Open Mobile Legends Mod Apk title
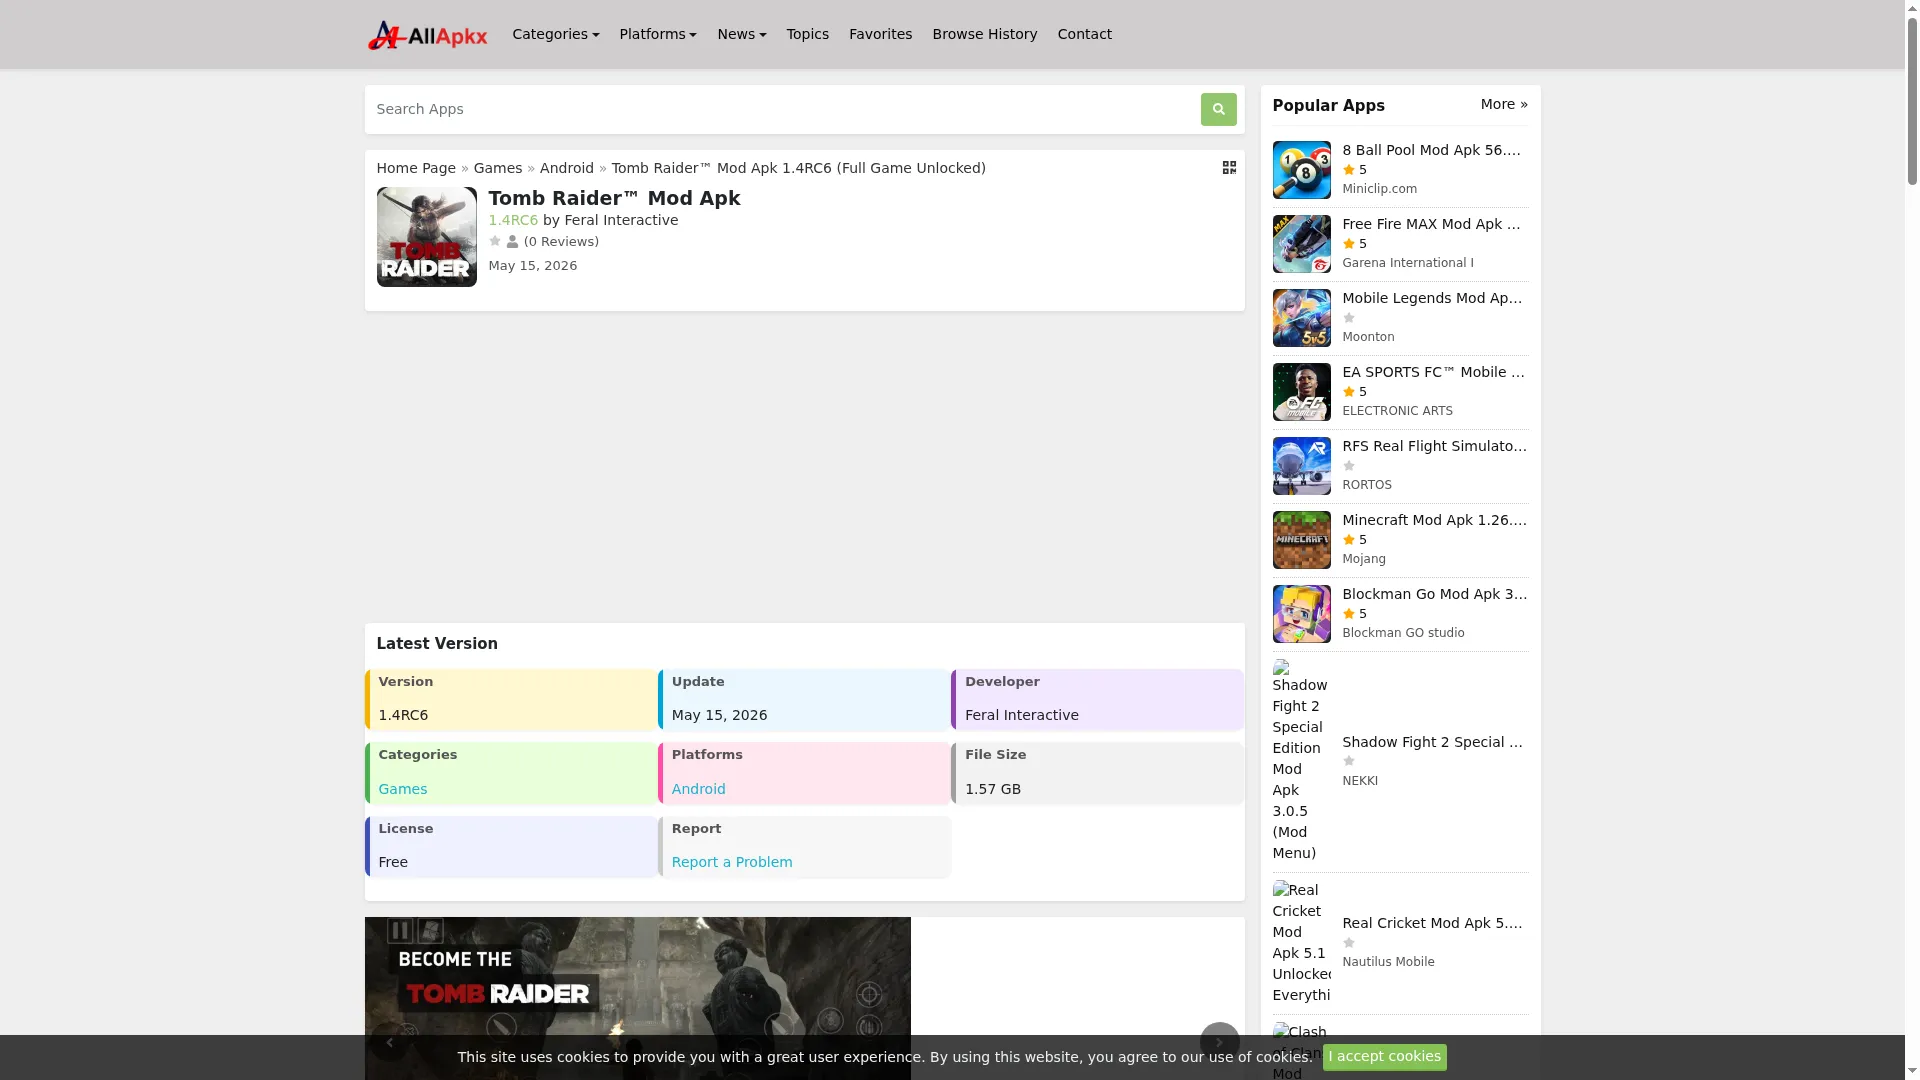The image size is (1920, 1080). point(1432,298)
